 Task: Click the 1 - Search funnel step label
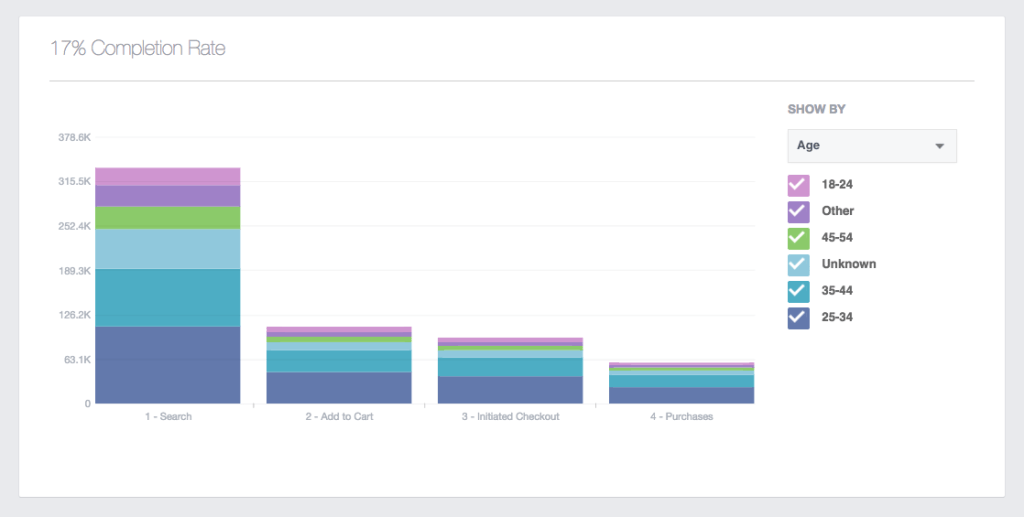168,416
